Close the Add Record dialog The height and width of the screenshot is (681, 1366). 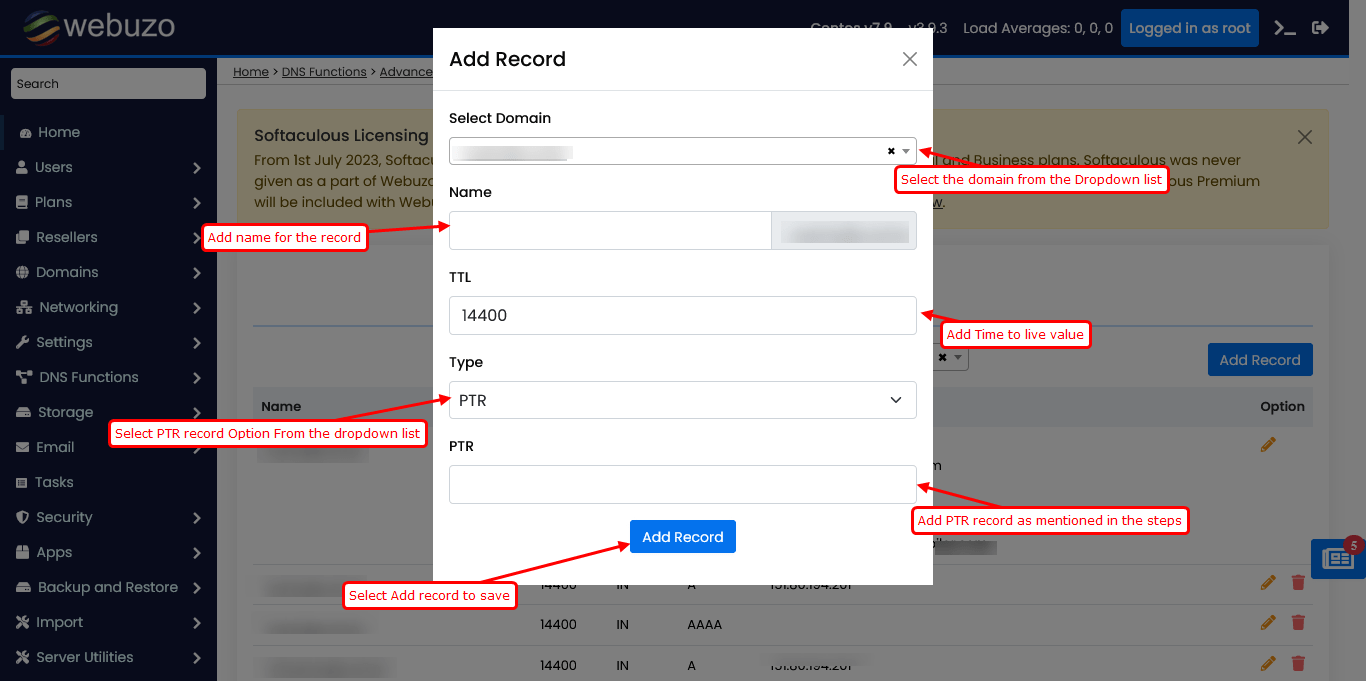[x=909, y=59]
